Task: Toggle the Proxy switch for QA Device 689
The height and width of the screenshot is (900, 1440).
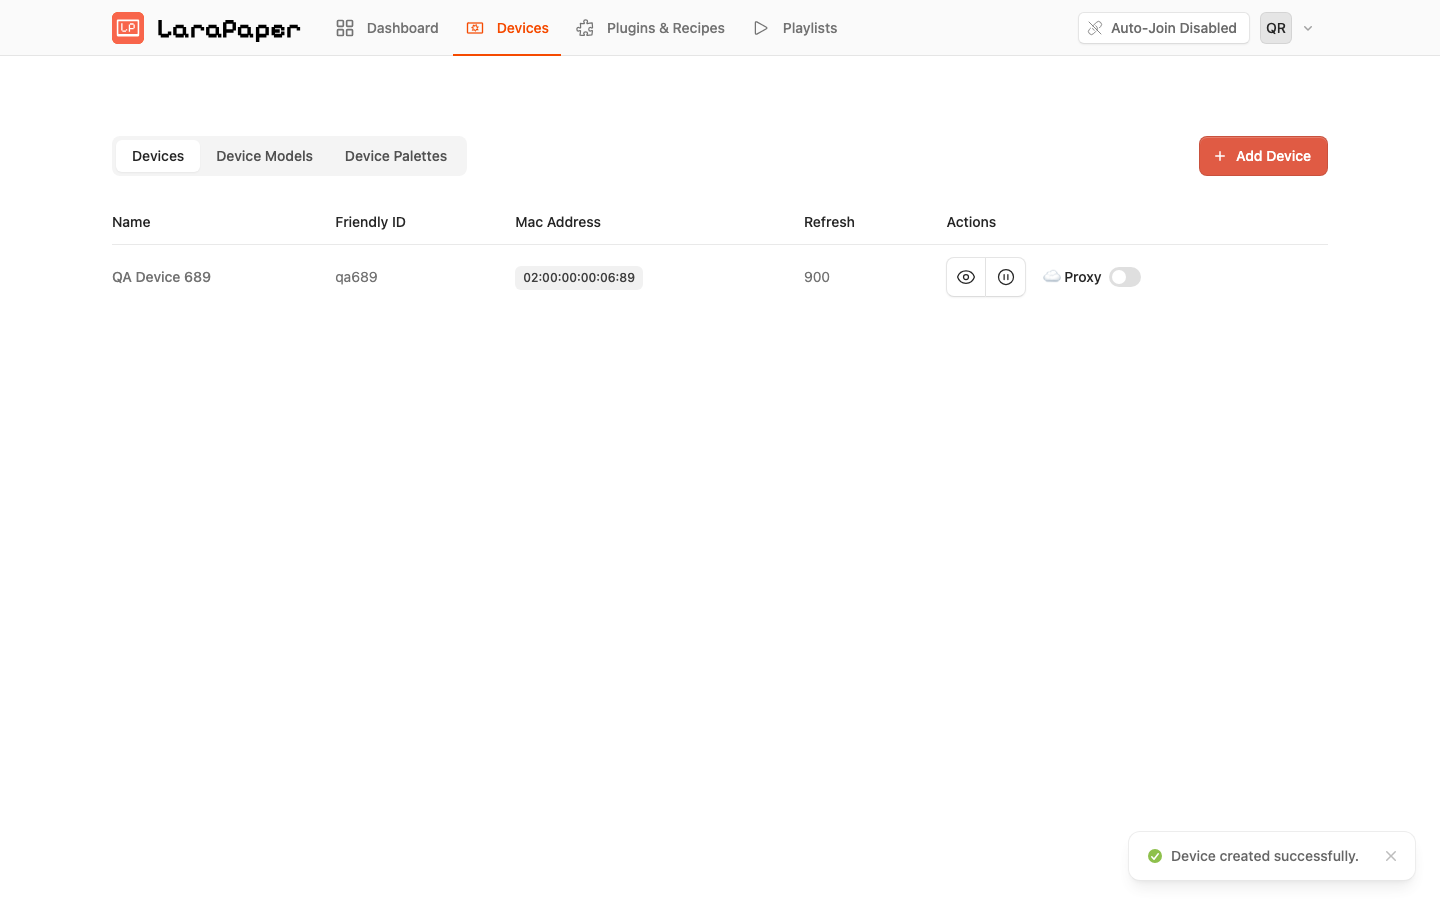Action: pos(1125,277)
